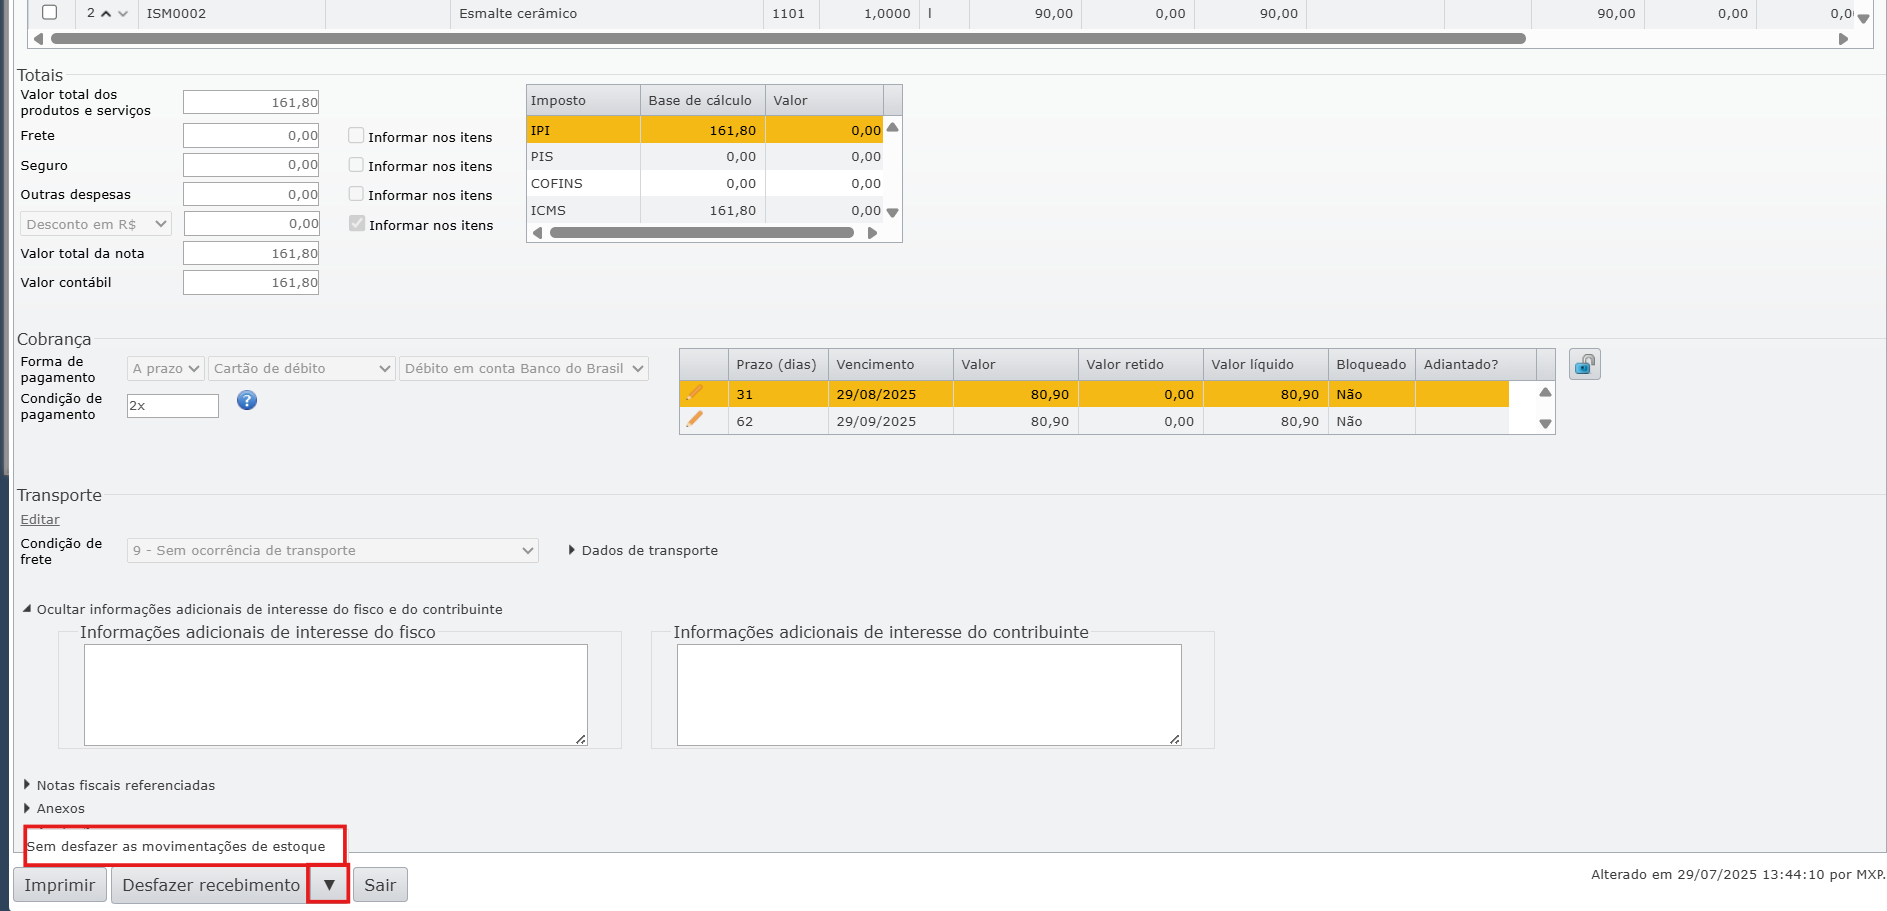Click the Desfazer recebimento button
This screenshot has width=1887, height=911.
pyautogui.click(x=211, y=885)
